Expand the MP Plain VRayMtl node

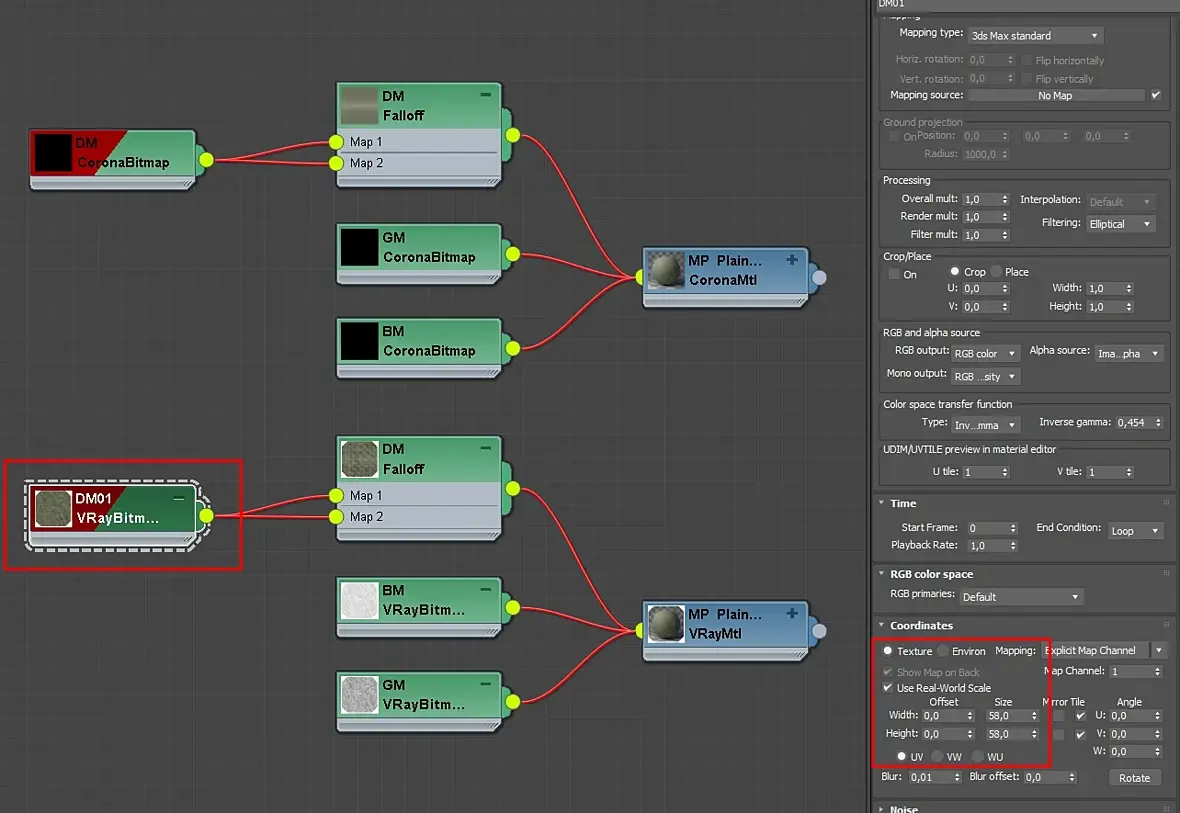point(792,613)
